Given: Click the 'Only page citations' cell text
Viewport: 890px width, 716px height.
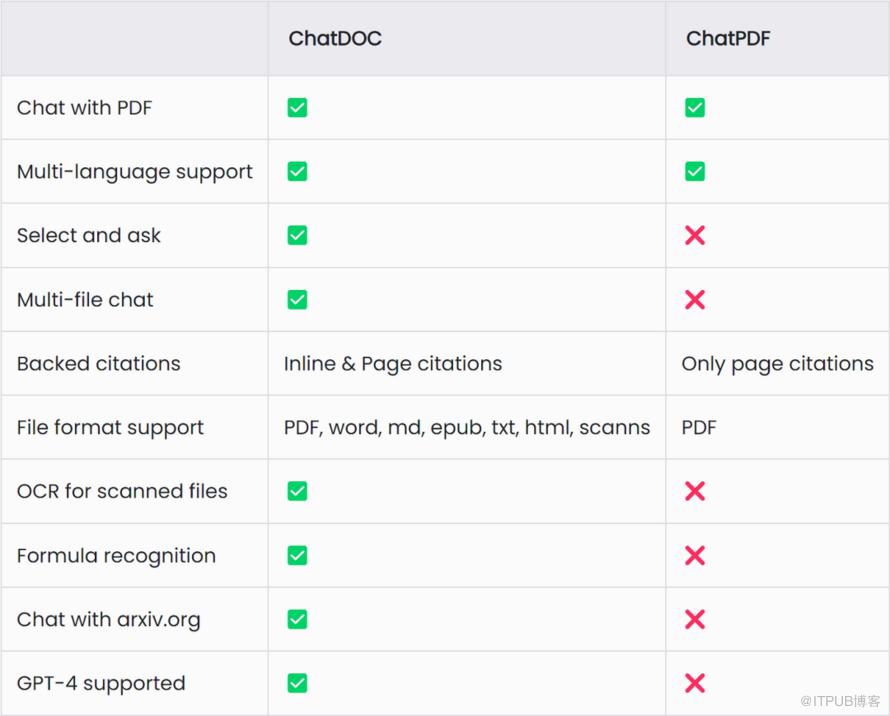Looking at the screenshot, I should [x=777, y=364].
